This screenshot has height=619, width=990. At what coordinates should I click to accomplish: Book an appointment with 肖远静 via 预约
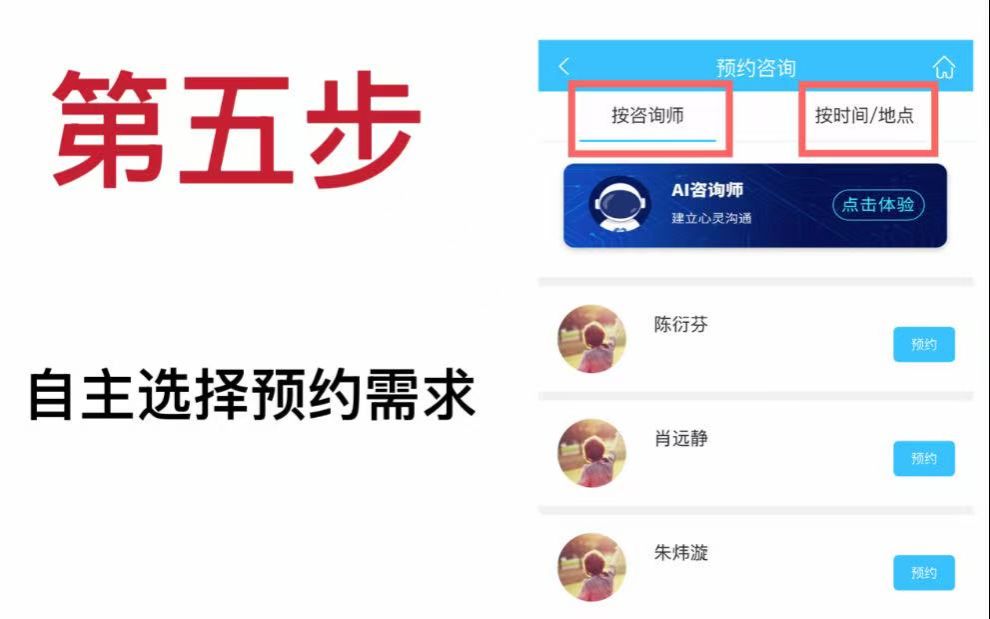pos(924,458)
